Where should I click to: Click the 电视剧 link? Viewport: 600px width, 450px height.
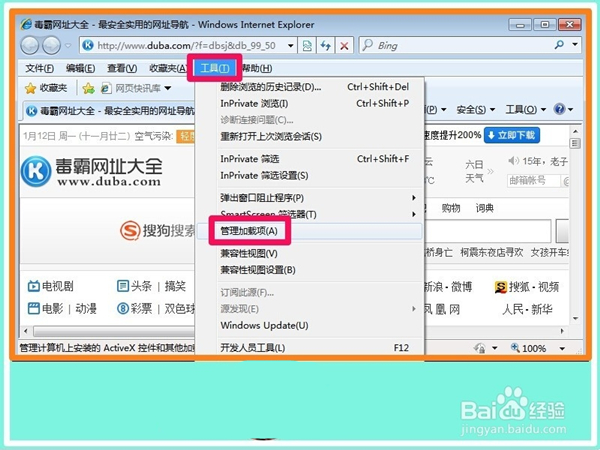pyautogui.click(x=51, y=286)
